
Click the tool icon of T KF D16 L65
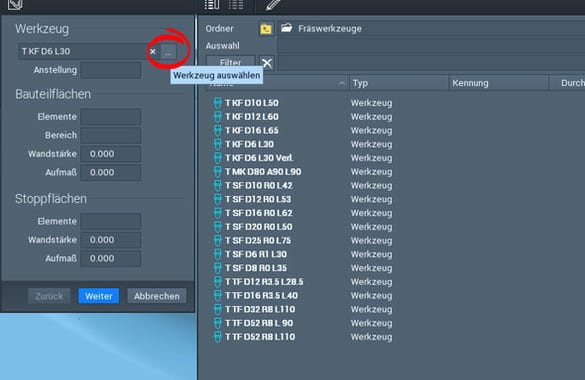tap(218, 131)
